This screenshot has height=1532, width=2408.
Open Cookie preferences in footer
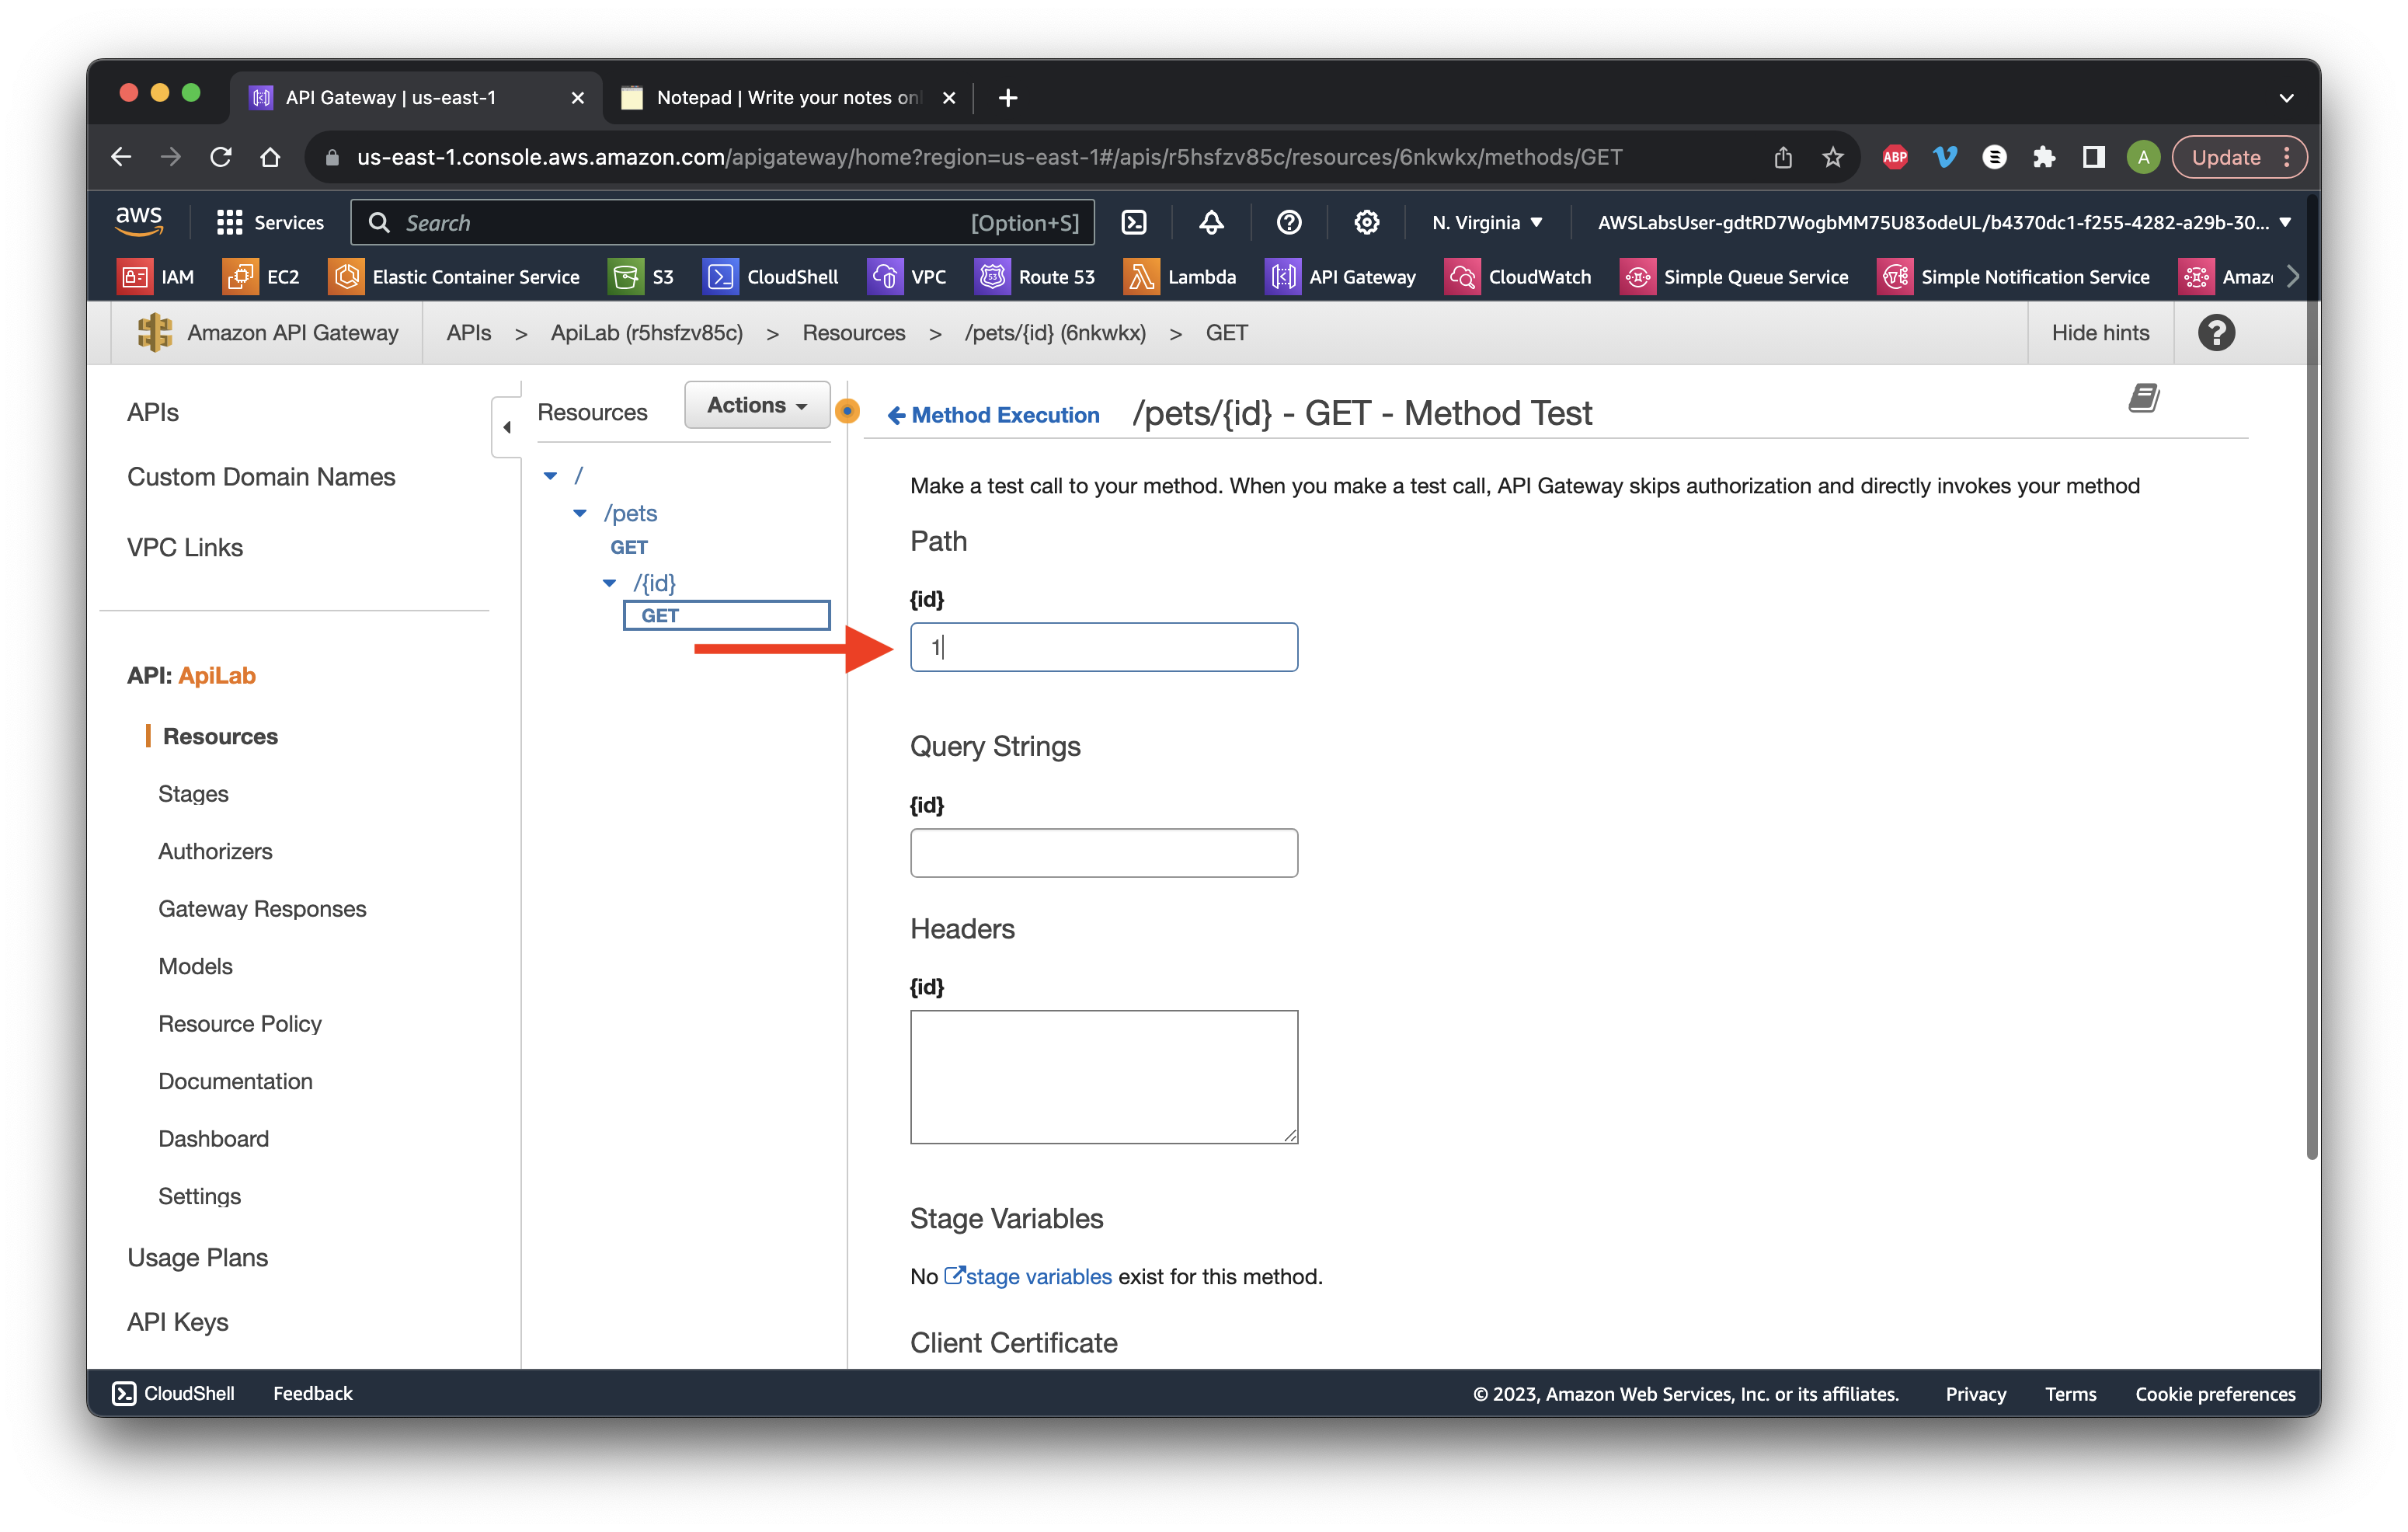click(2215, 1394)
